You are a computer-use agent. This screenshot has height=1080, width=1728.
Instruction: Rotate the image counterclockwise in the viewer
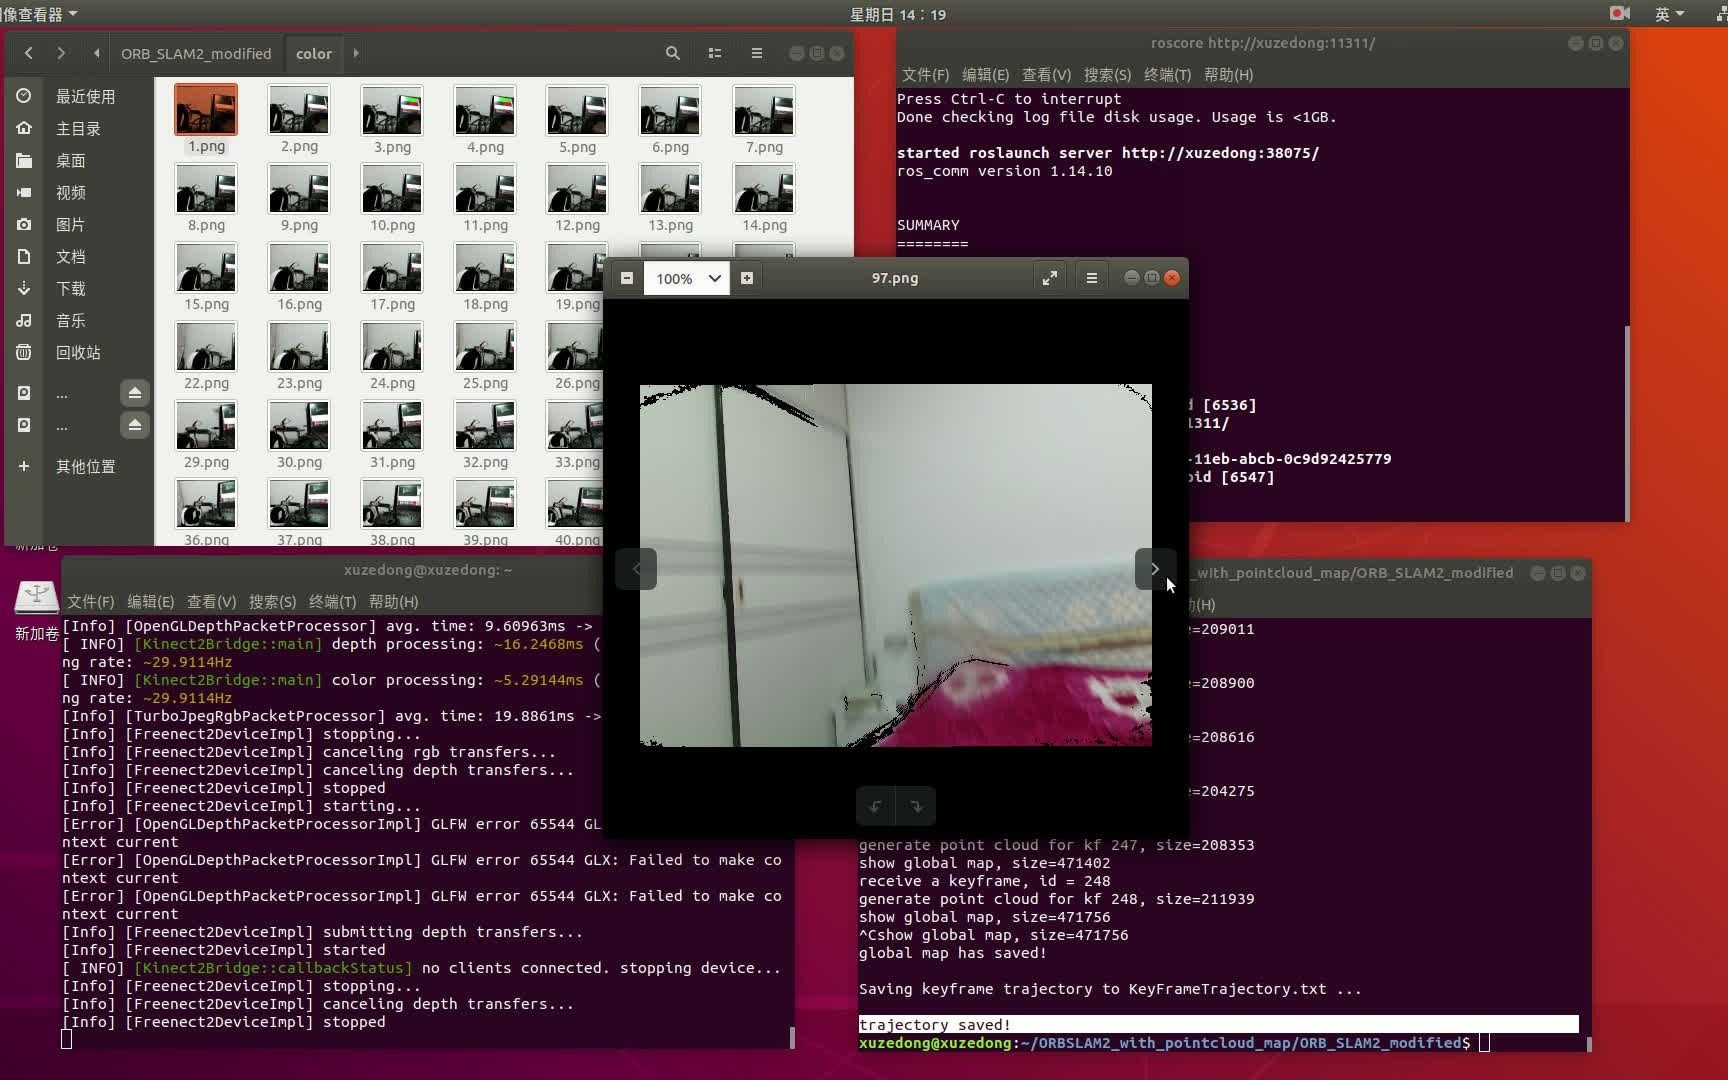(875, 806)
